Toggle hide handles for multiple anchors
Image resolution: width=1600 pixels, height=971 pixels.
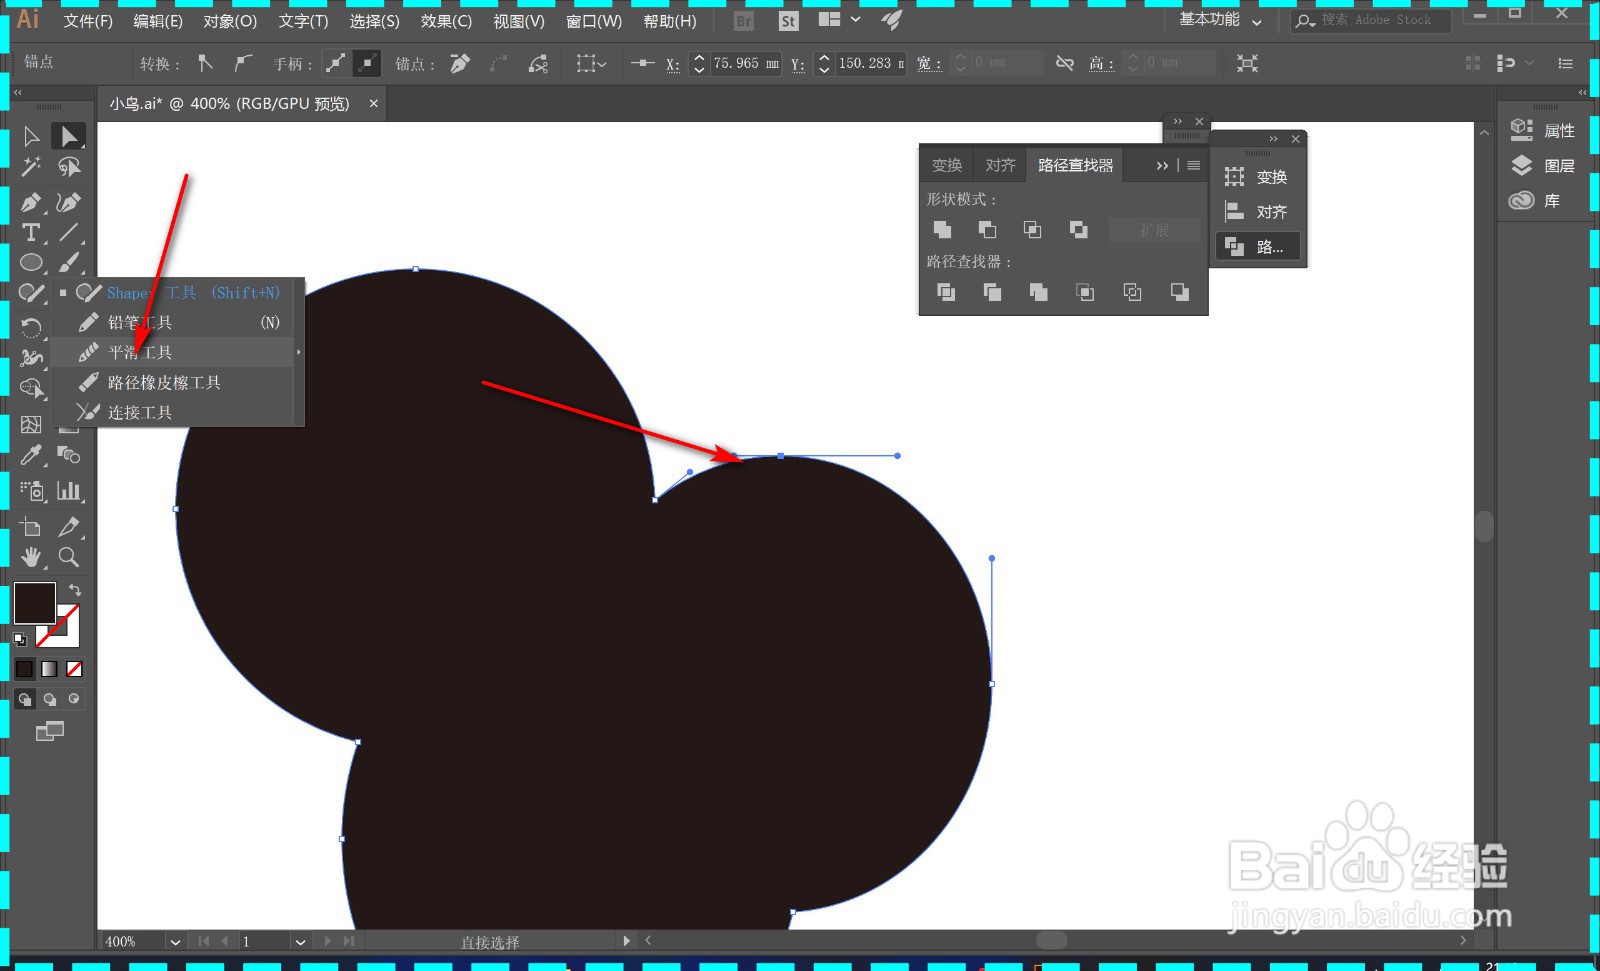click(x=367, y=63)
